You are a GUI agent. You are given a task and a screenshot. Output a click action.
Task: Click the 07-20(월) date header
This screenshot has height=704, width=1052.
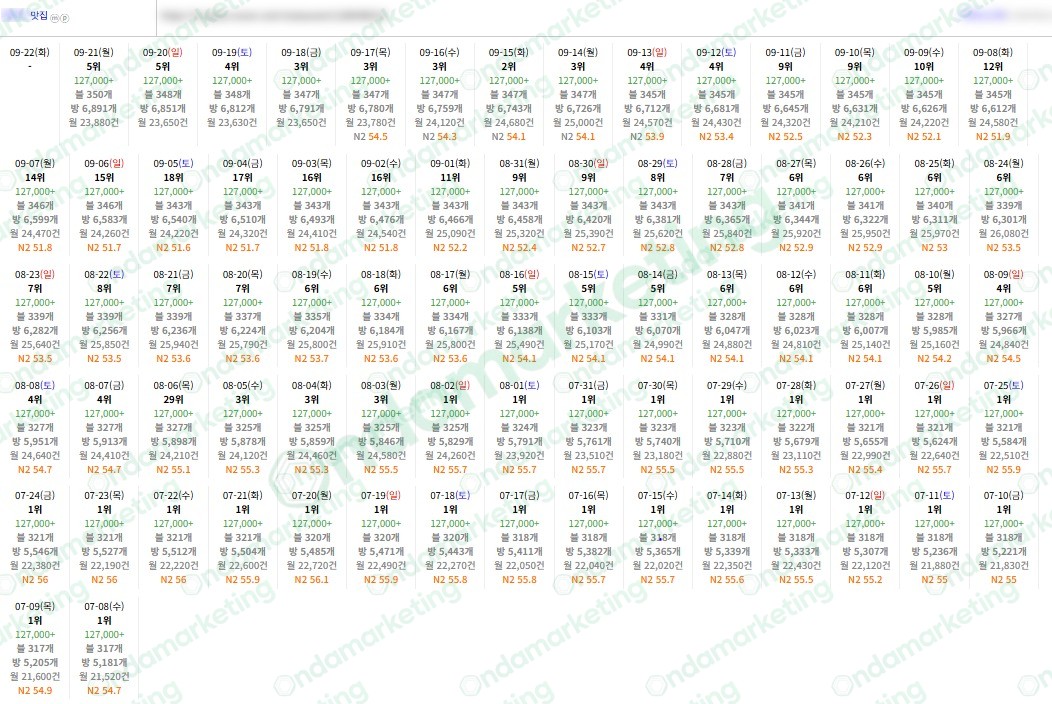312,495
